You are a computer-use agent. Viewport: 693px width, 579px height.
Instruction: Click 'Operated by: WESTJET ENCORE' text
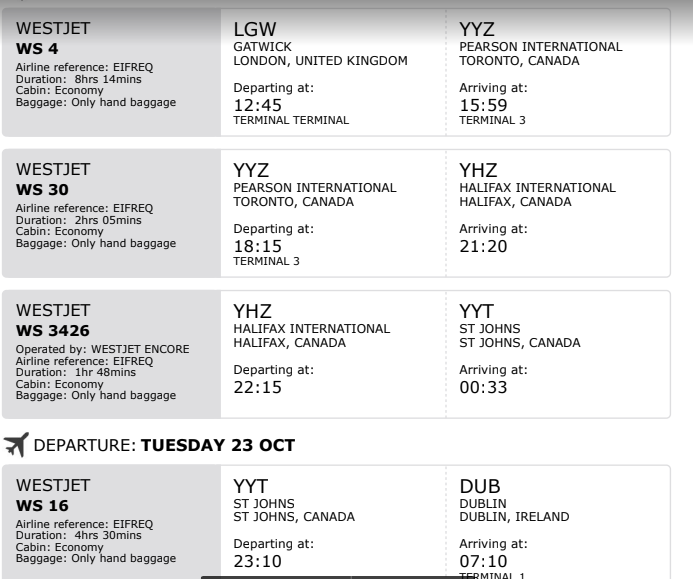click(x=102, y=349)
